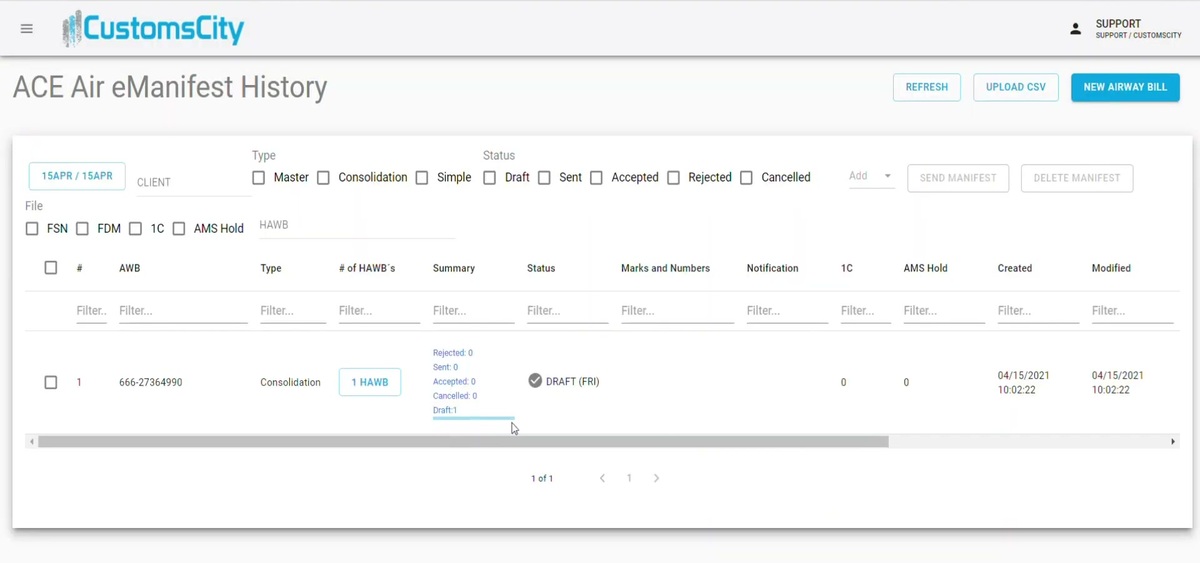Check the Master type checkbox
1200x563 pixels.
pyautogui.click(x=259, y=177)
